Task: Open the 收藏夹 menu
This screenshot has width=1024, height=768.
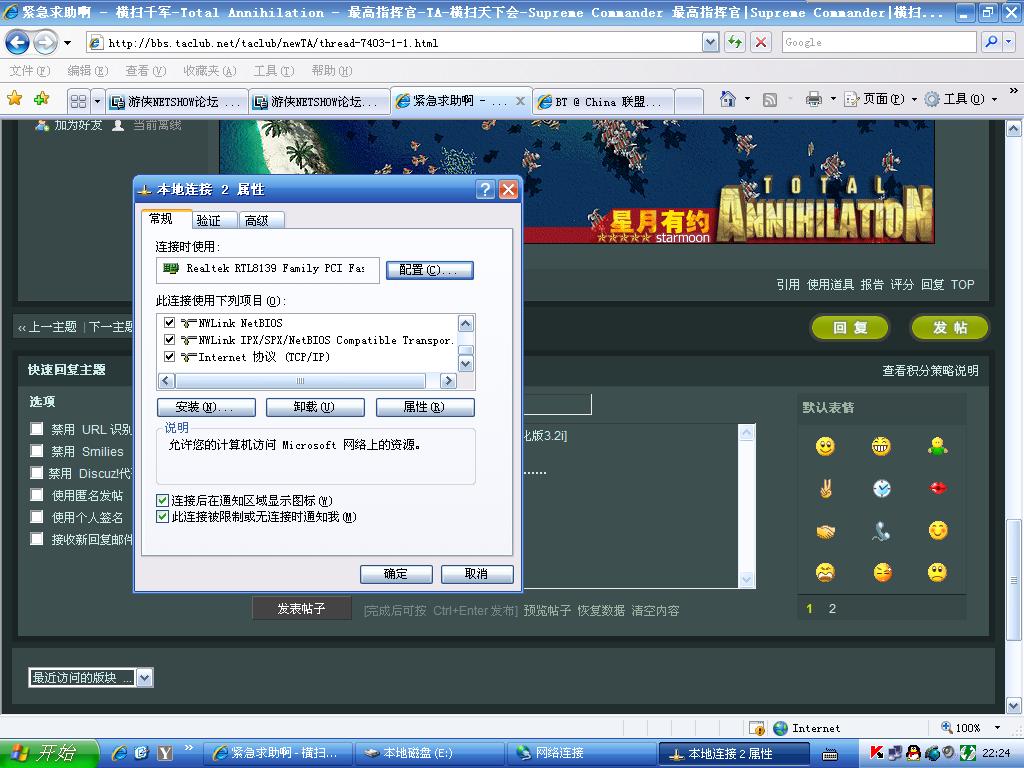Action: coord(208,71)
